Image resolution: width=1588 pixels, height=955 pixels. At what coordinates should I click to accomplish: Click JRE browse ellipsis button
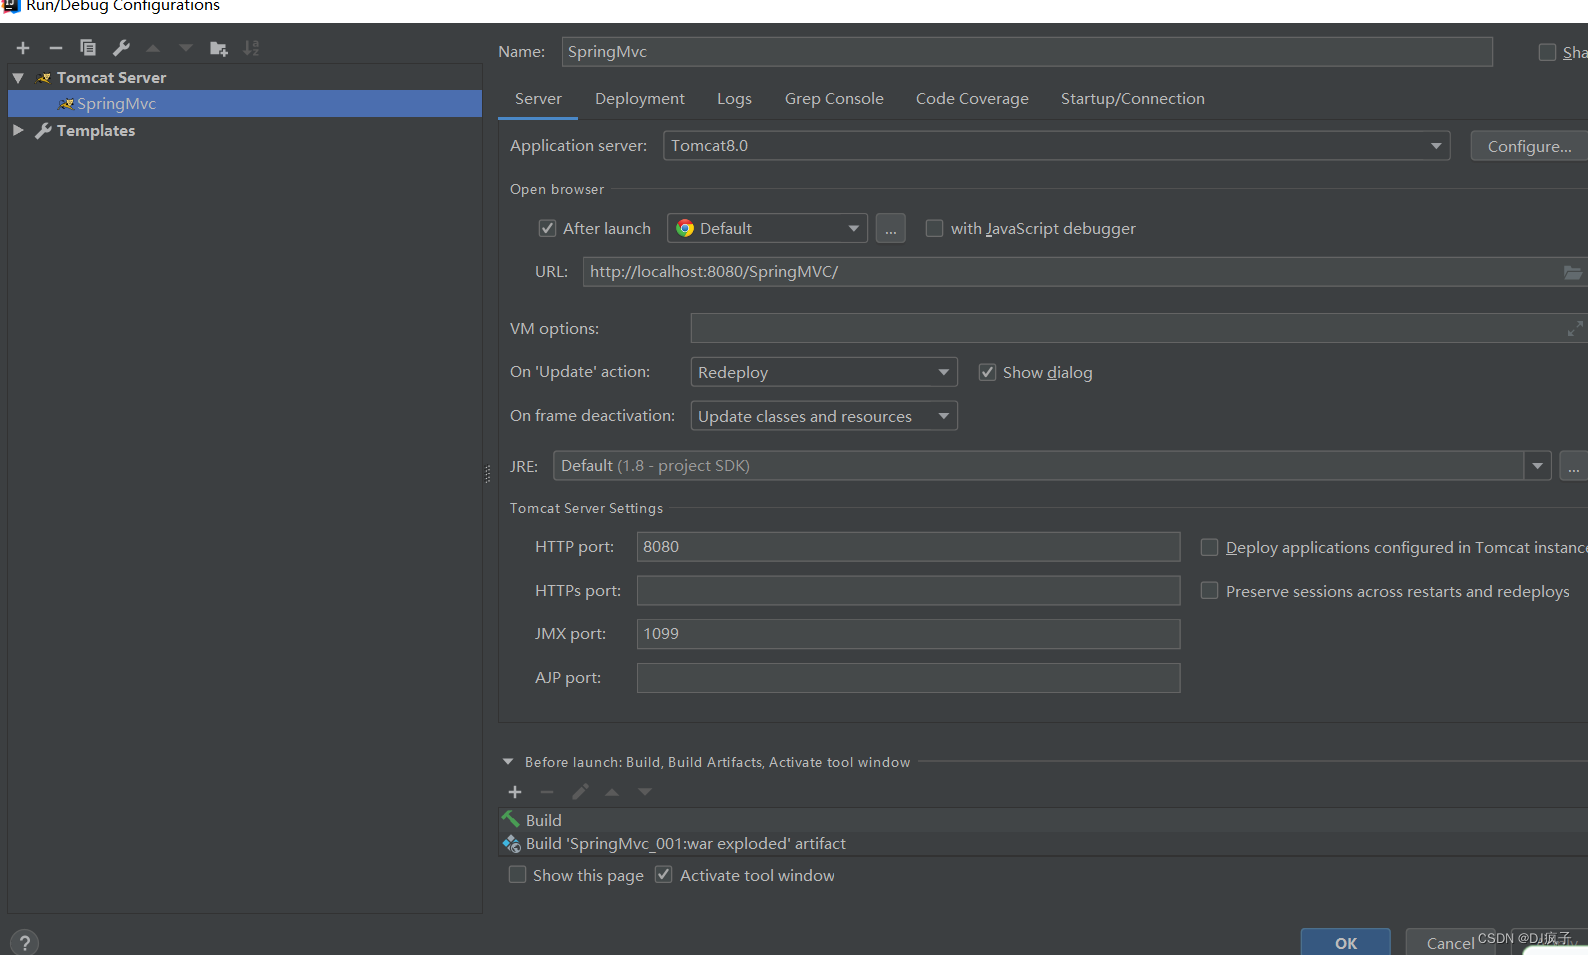pyautogui.click(x=1574, y=466)
